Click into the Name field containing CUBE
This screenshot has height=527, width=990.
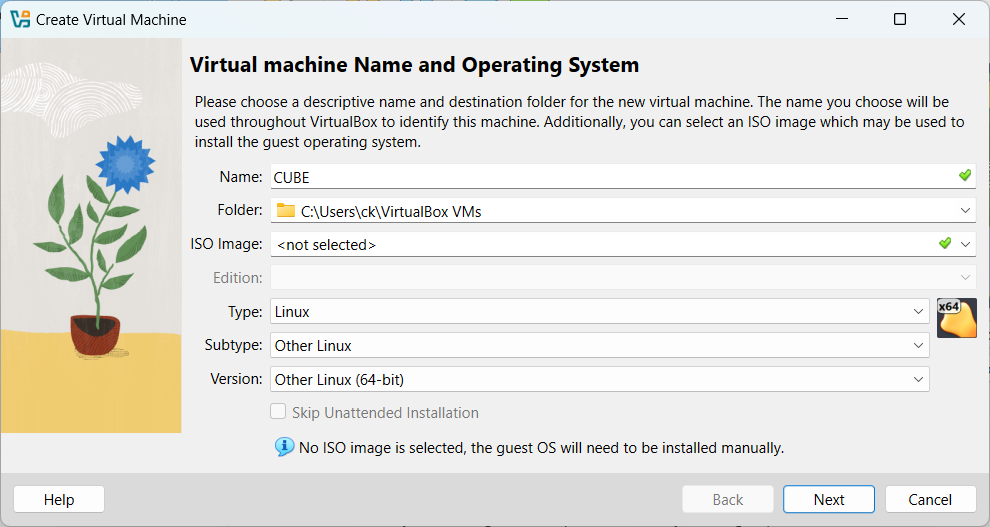click(x=600, y=177)
